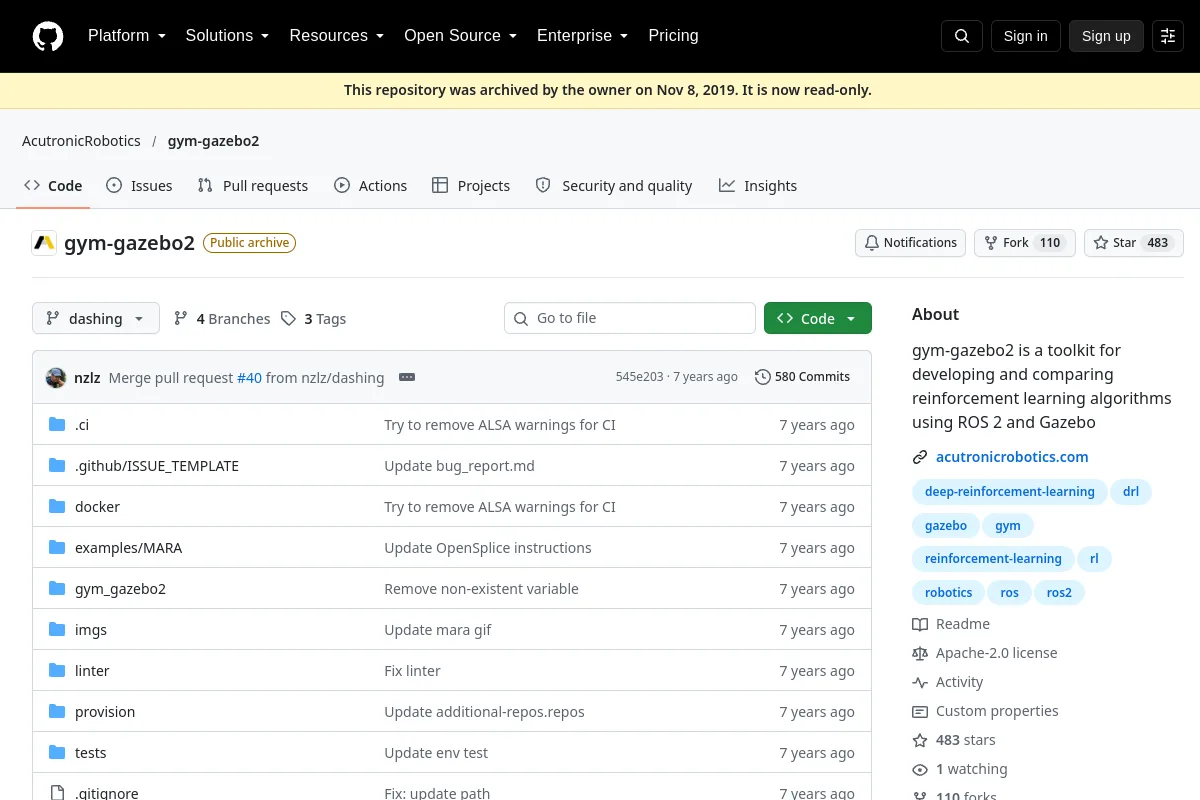The image size is (1200, 800).
Task: Fork the repository with Fork button
Action: pos(1025,243)
